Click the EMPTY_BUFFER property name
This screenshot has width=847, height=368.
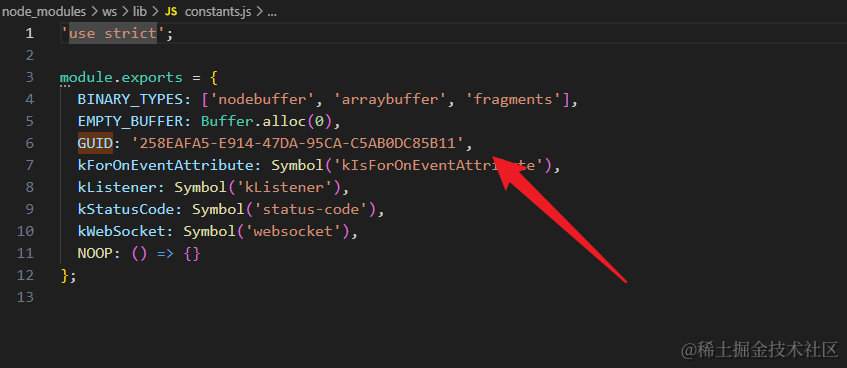tap(130, 121)
